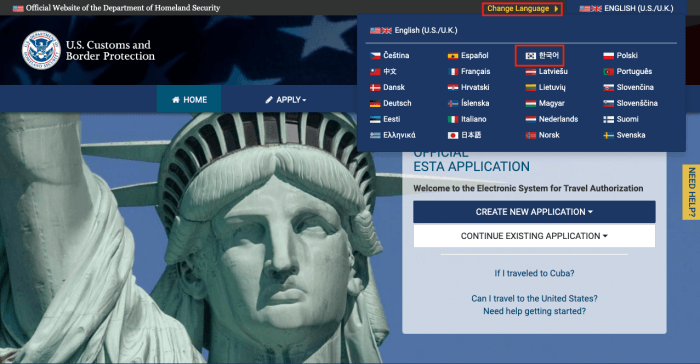This screenshot has height=364, width=700.
Task: Click the Italian flag icon beside Italiano
Action: 453,119
